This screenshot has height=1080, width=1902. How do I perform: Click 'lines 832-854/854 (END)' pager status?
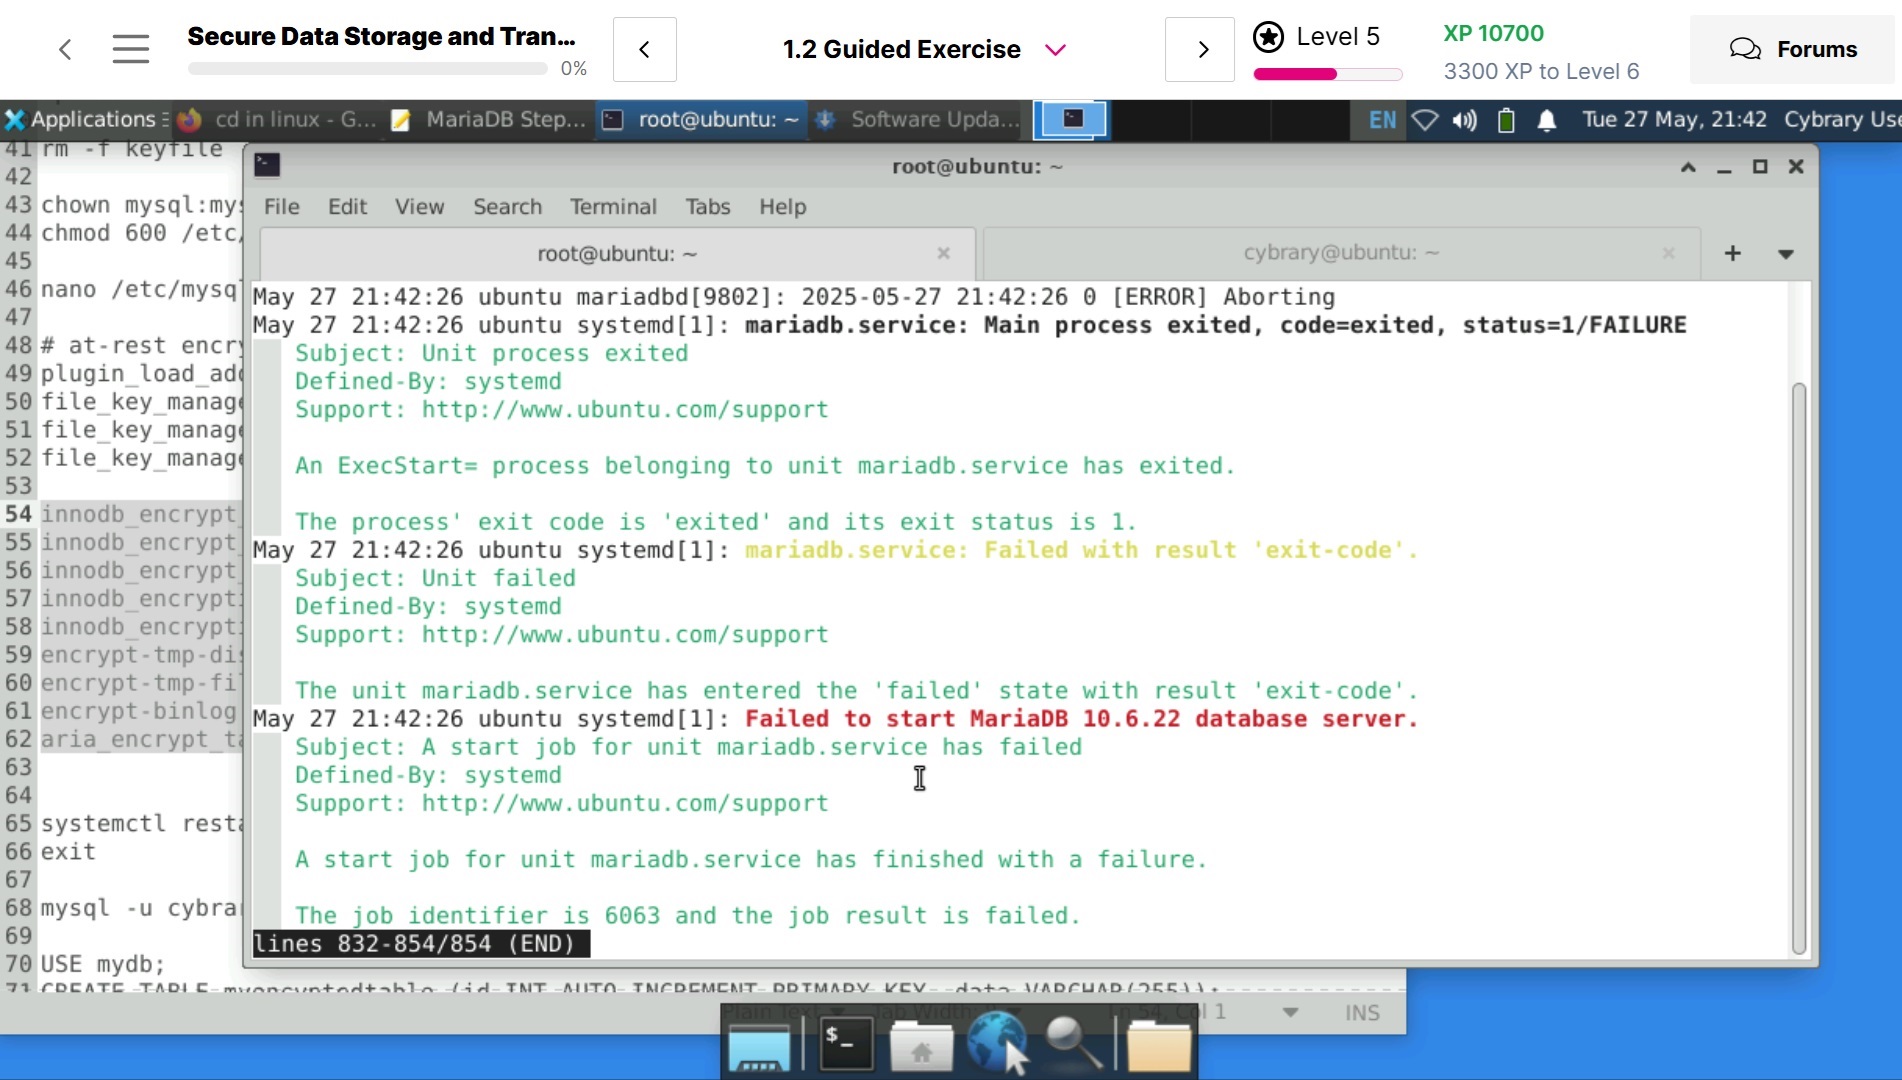pyautogui.click(x=421, y=944)
